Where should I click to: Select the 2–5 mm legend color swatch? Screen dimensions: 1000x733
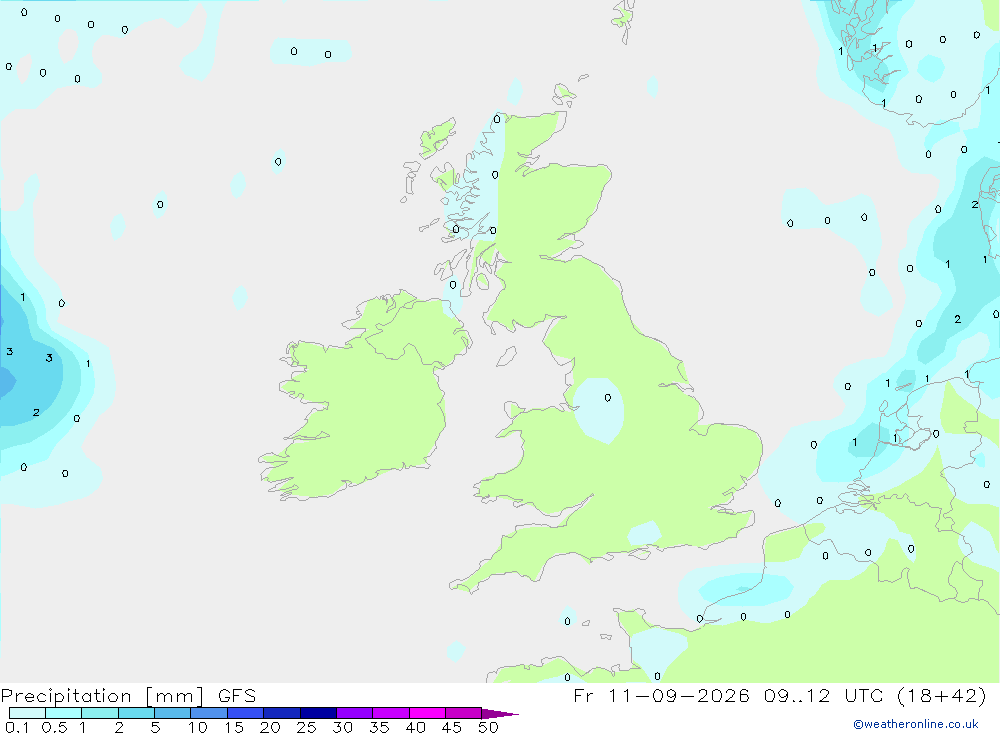tap(136, 713)
